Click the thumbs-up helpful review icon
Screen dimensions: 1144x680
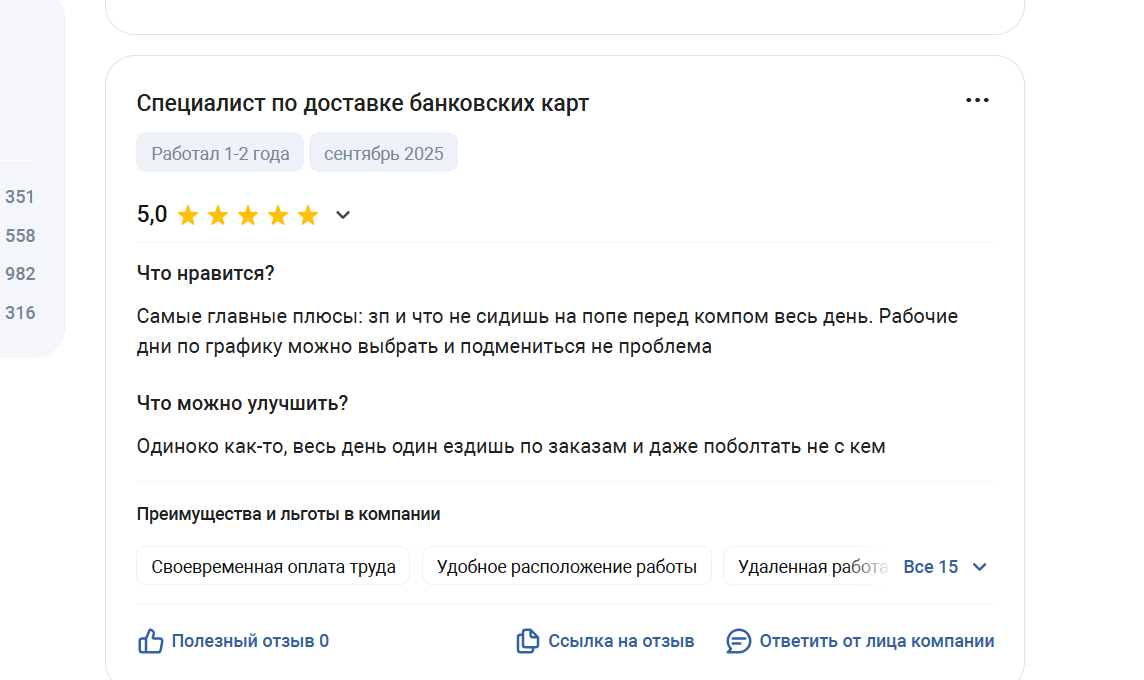click(x=150, y=641)
